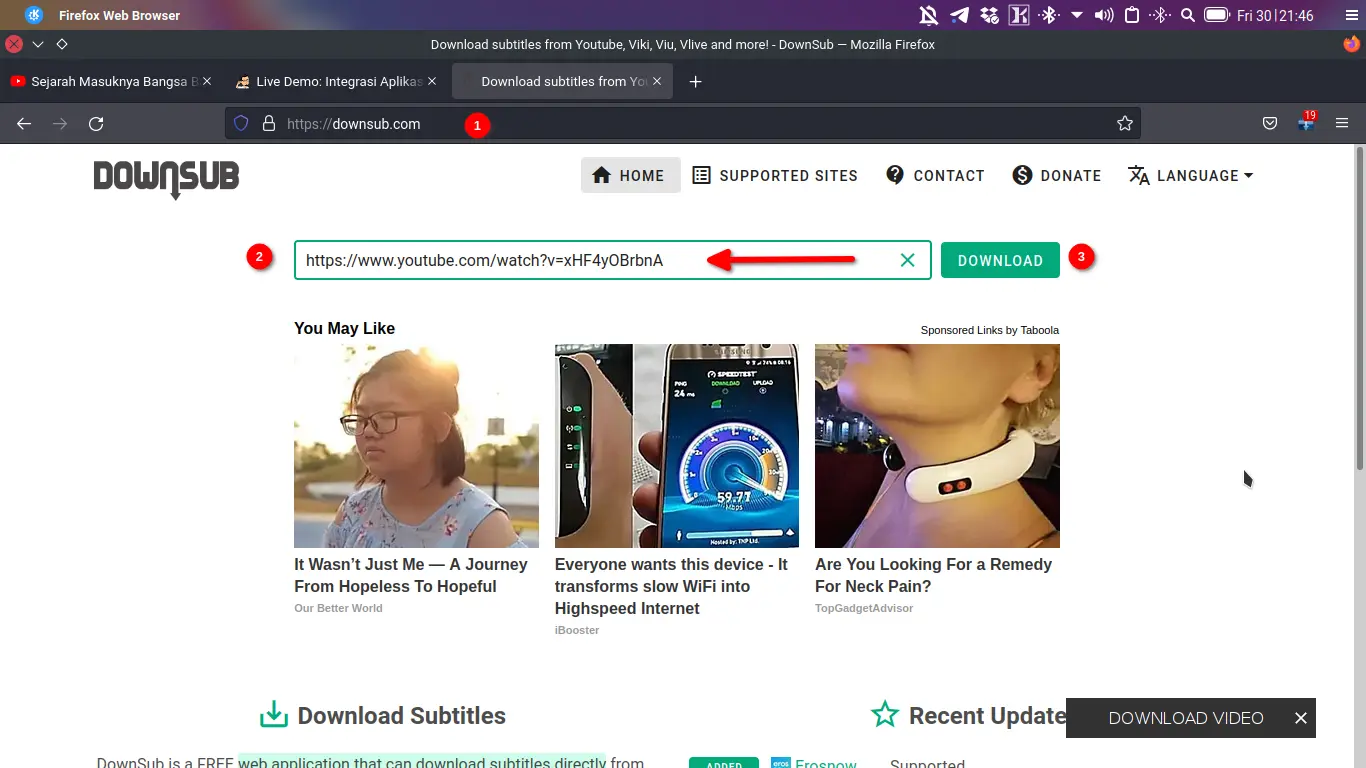Screen dimensions: 1366x768
Task: Close the Download subtitles tab
Action: pyautogui.click(x=658, y=81)
